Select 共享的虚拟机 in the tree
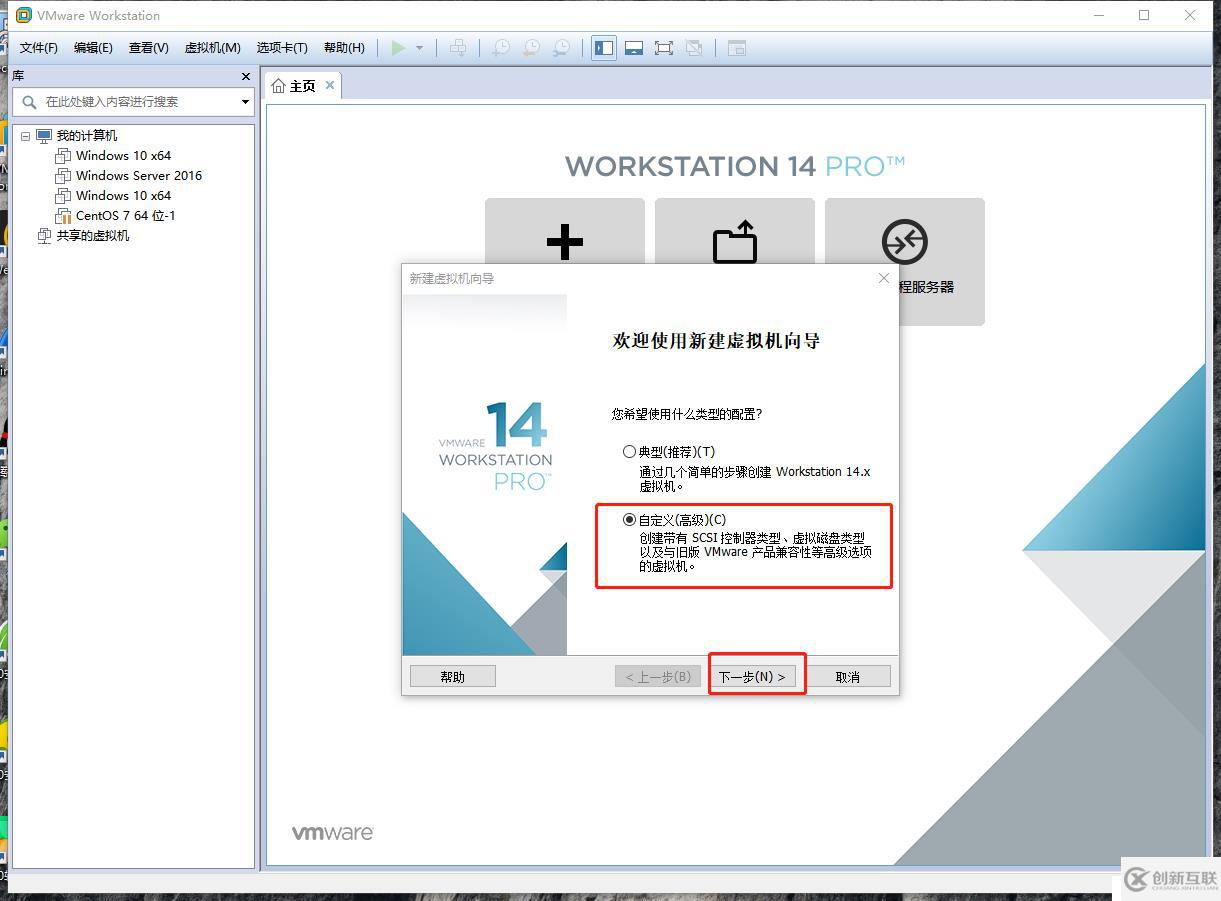Image resolution: width=1221 pixels, height=901 pixels. pyautogui.click(x=93, y=236)
